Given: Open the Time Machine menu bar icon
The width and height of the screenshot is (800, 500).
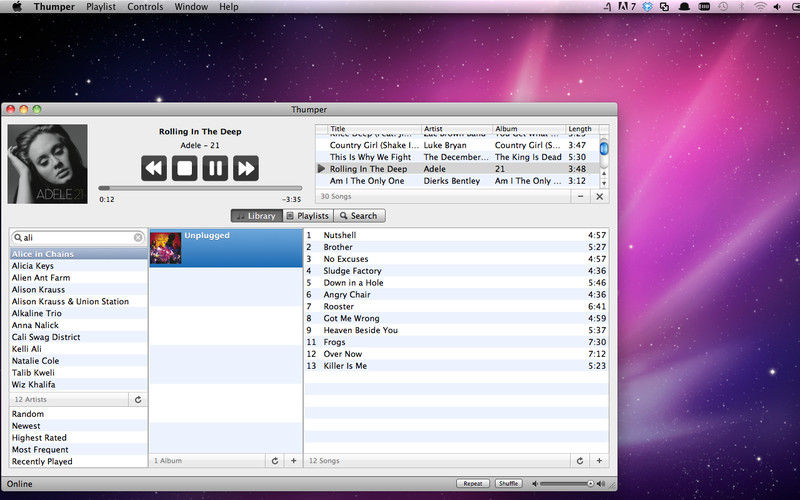Looking at the screenshot, I should point(723,7).
